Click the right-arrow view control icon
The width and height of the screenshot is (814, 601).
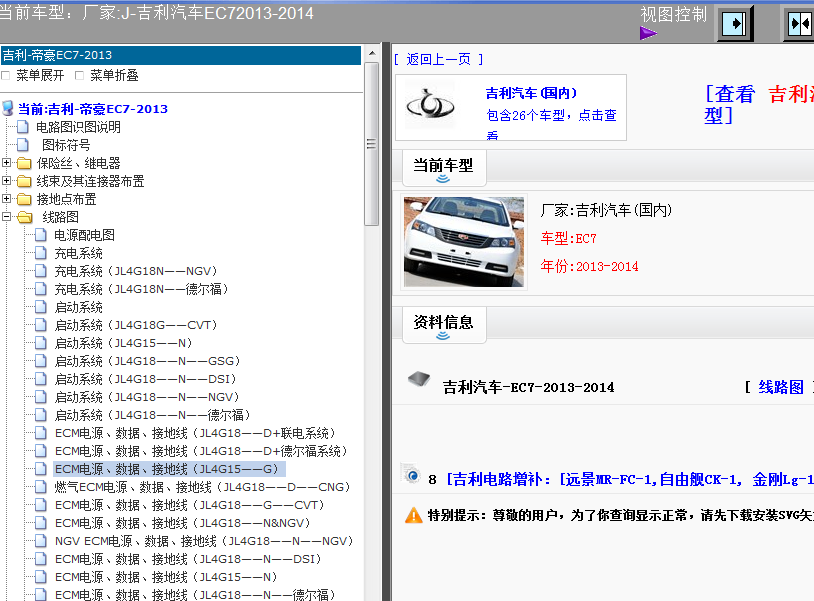735,23
